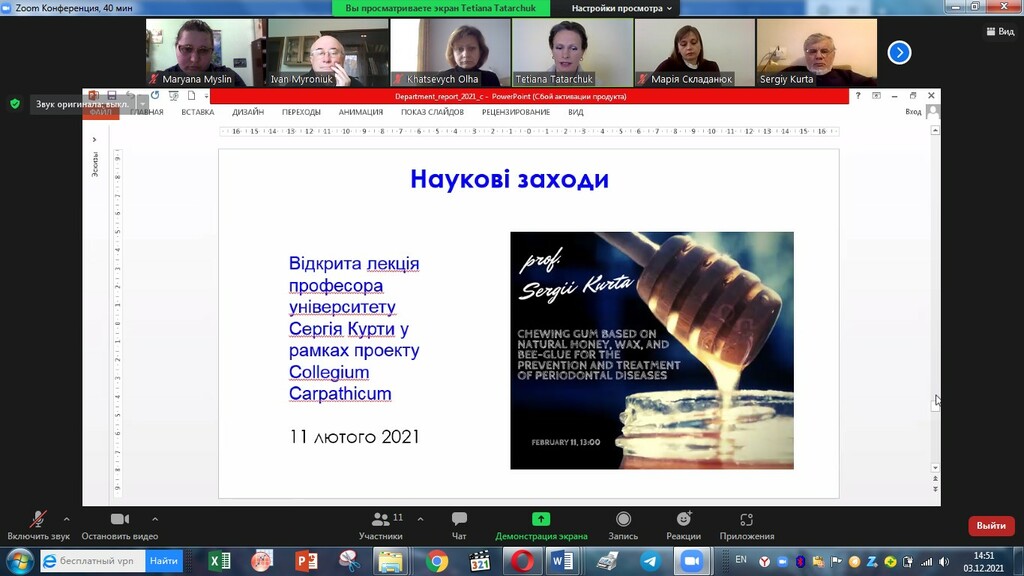Open Участники participants panel
This screenshot has width=1024, height=576.
(381, 526)
